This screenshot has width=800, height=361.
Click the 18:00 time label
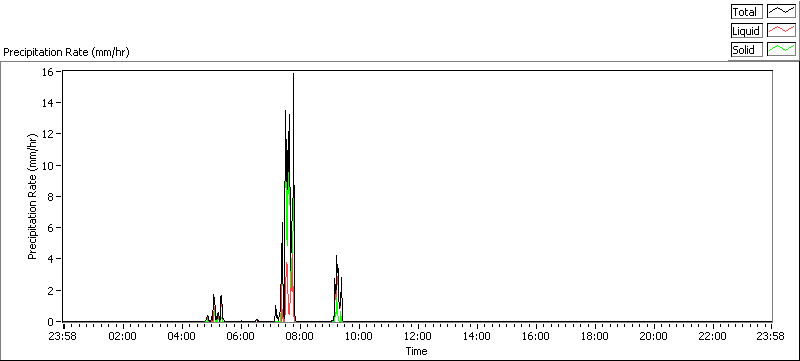[595, 337]
